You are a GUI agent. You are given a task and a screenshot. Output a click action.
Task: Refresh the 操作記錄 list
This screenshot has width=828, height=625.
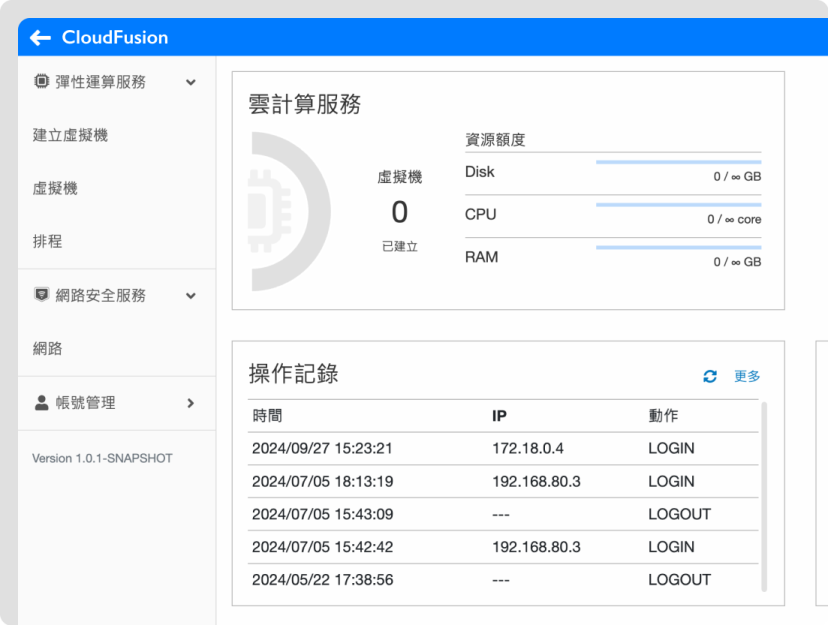710,377
